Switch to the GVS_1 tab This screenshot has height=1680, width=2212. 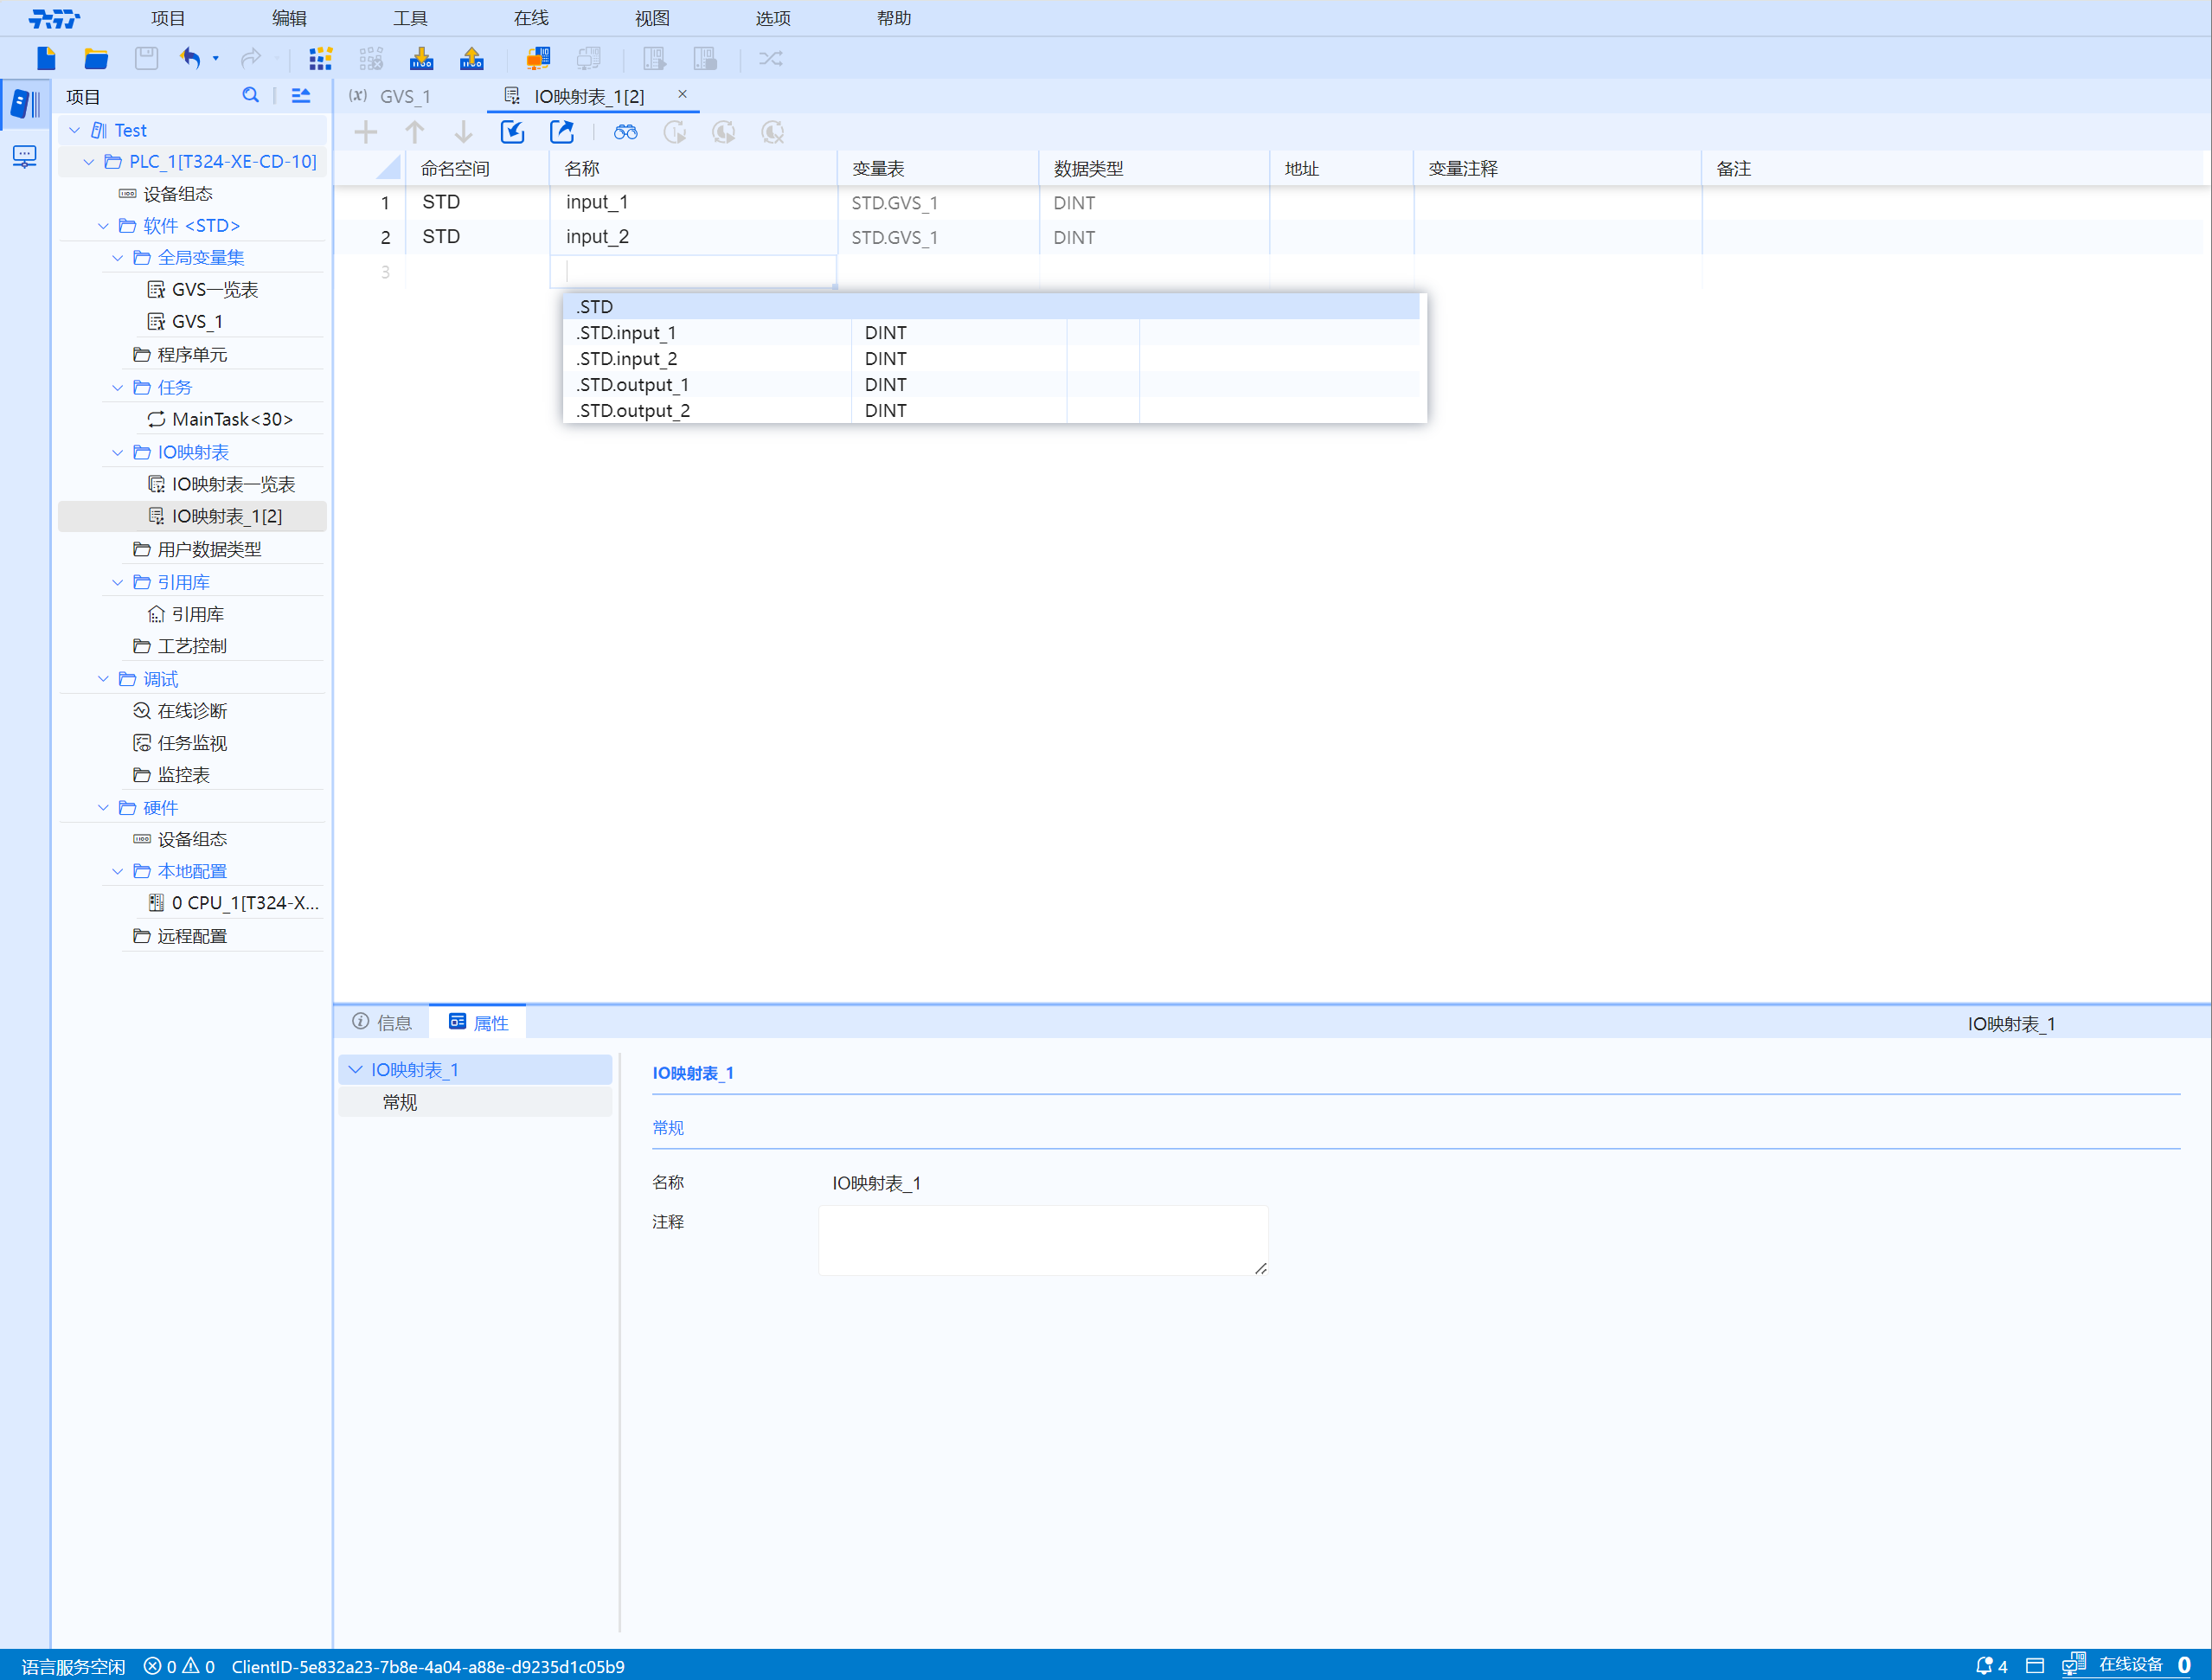tap(404, 96)
